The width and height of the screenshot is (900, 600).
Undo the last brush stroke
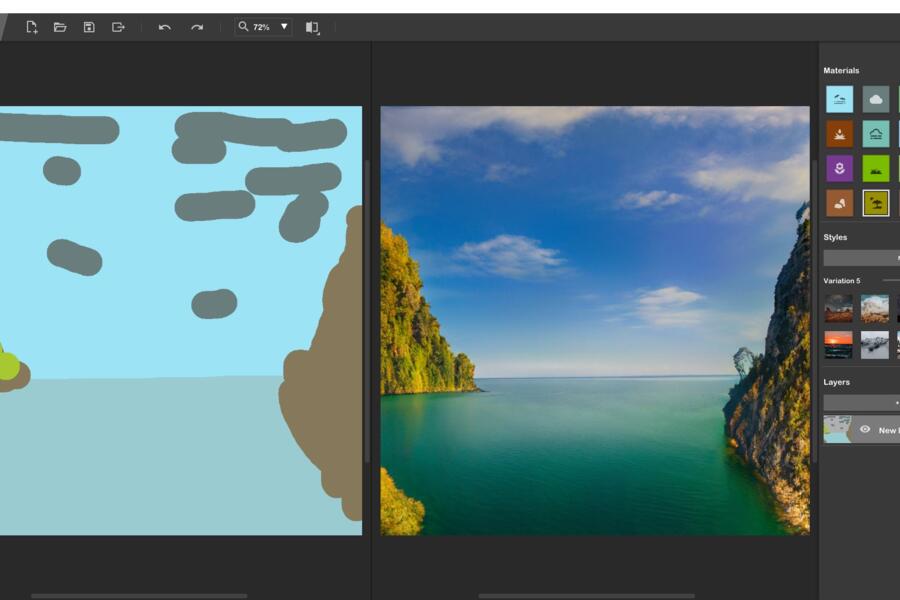point(165,27)
